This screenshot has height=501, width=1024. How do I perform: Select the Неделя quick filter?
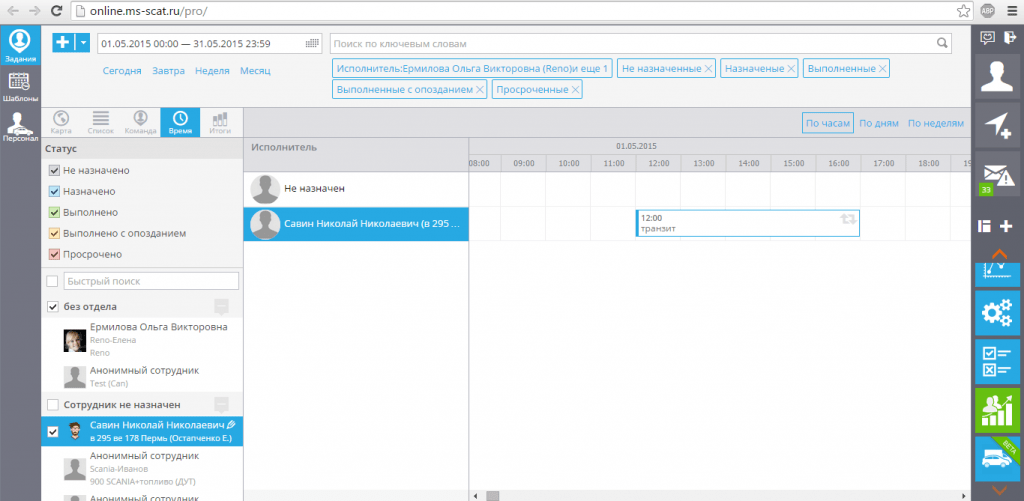click(x=212, y=71)
